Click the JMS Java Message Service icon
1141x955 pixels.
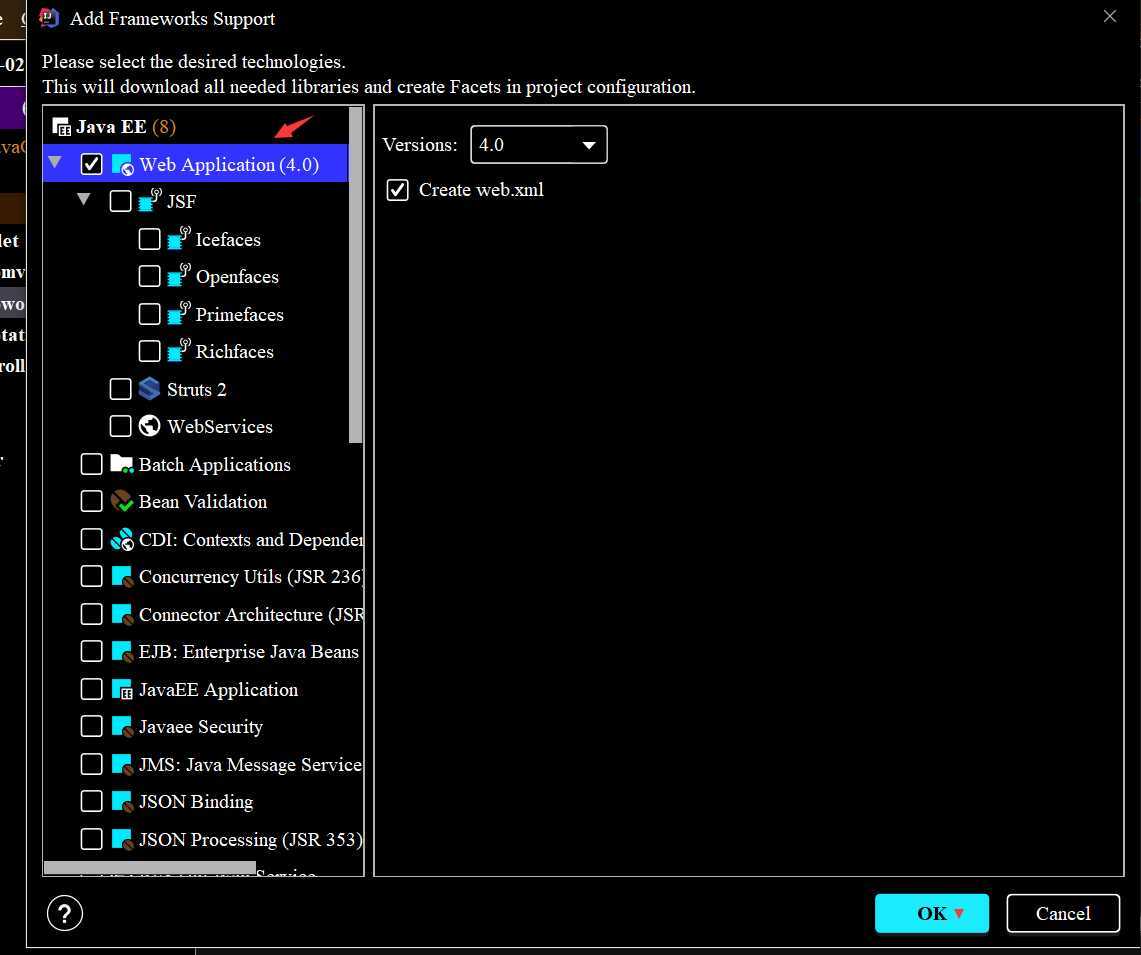pyautogui.click(x=122, y=764)
